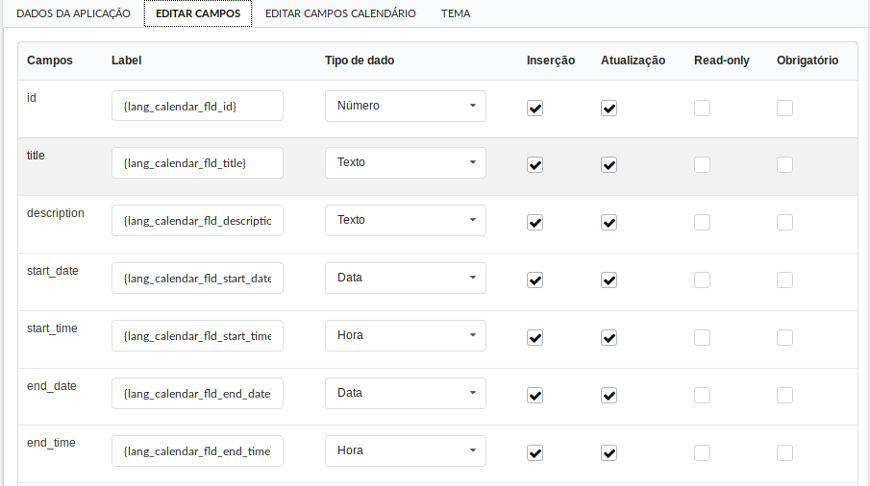
Task: Edit the label field for end_date
Action: click(x=198, y=393)
